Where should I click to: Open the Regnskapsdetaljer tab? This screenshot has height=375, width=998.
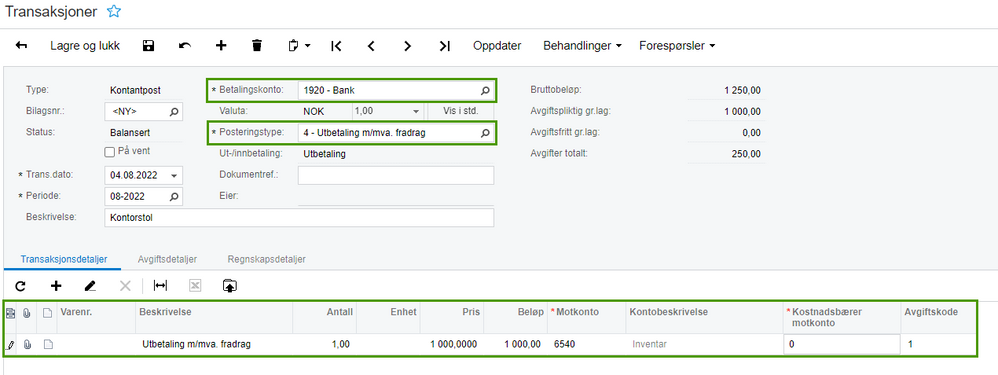tap(267, 259)
